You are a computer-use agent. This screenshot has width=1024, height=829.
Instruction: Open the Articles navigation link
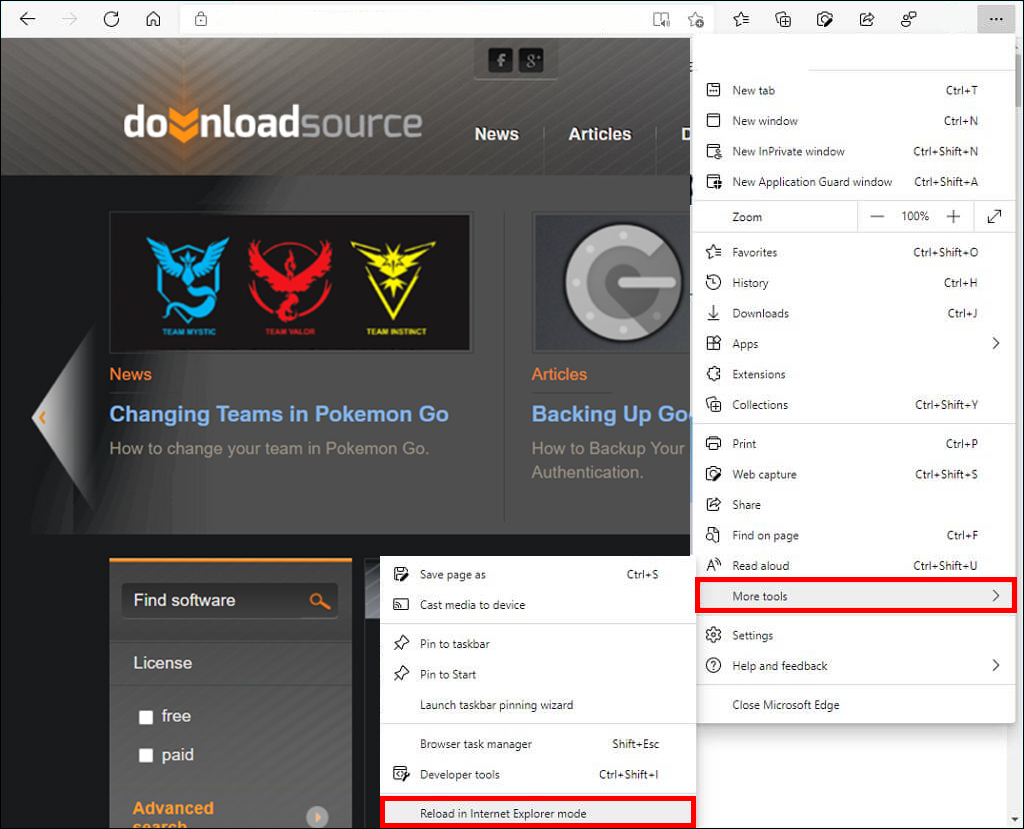point(600,134)
